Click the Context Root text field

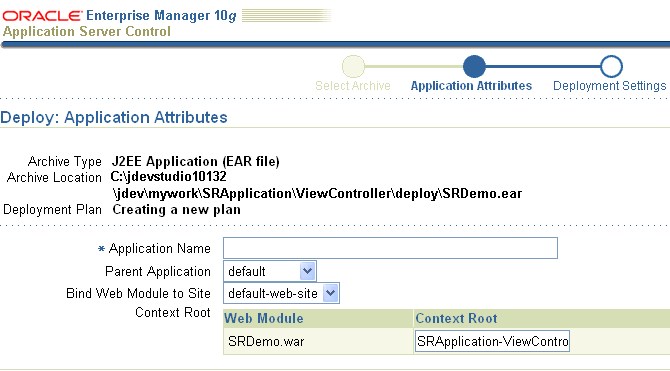[492, 341]
